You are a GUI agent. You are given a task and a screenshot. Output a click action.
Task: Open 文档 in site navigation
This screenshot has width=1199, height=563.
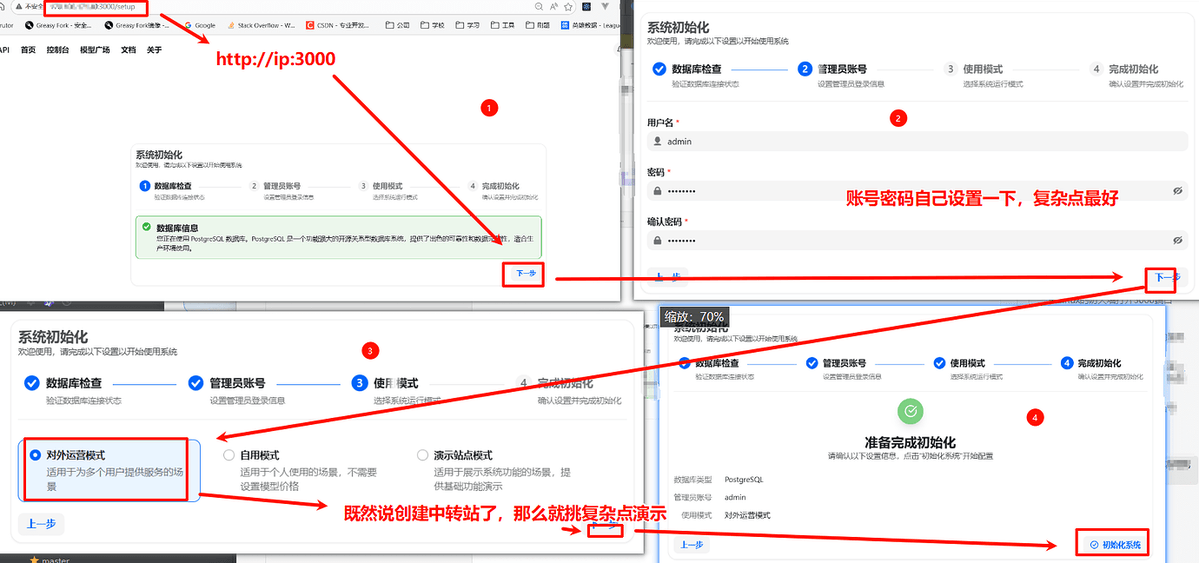[128, 50]
